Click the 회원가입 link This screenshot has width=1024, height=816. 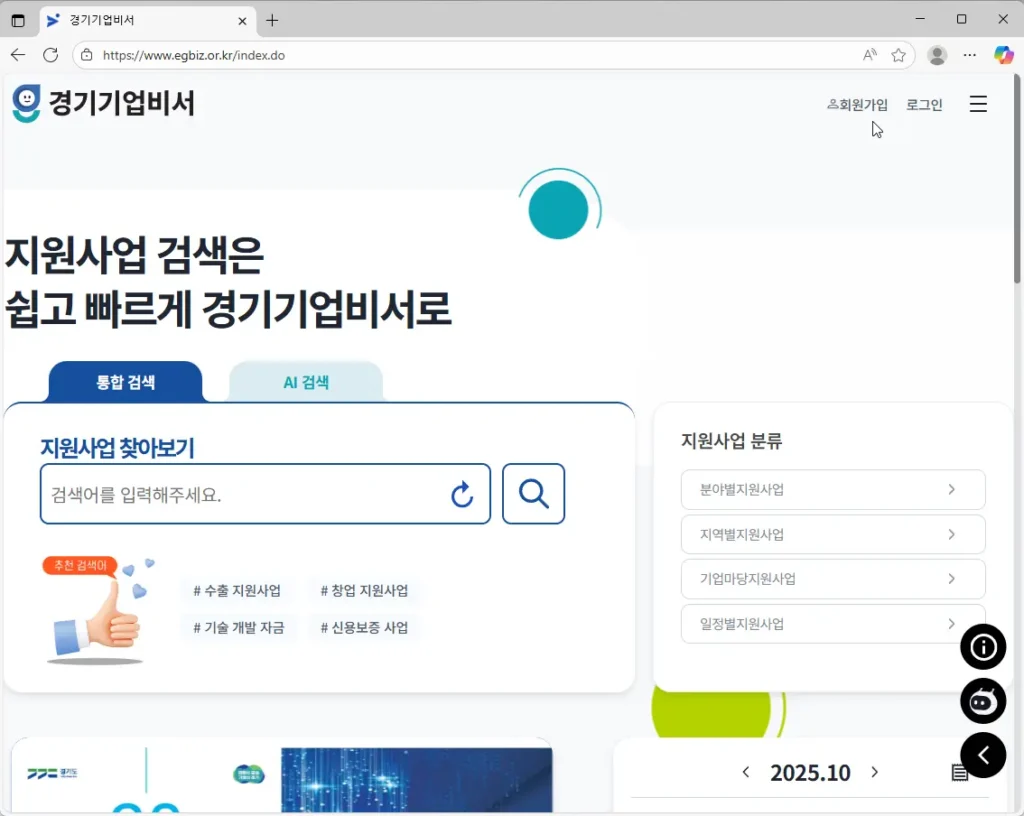click(858, 104)
